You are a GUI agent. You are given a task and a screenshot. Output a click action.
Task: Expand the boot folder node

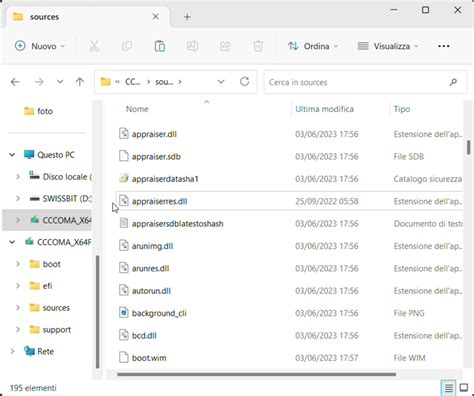[18, 264]
